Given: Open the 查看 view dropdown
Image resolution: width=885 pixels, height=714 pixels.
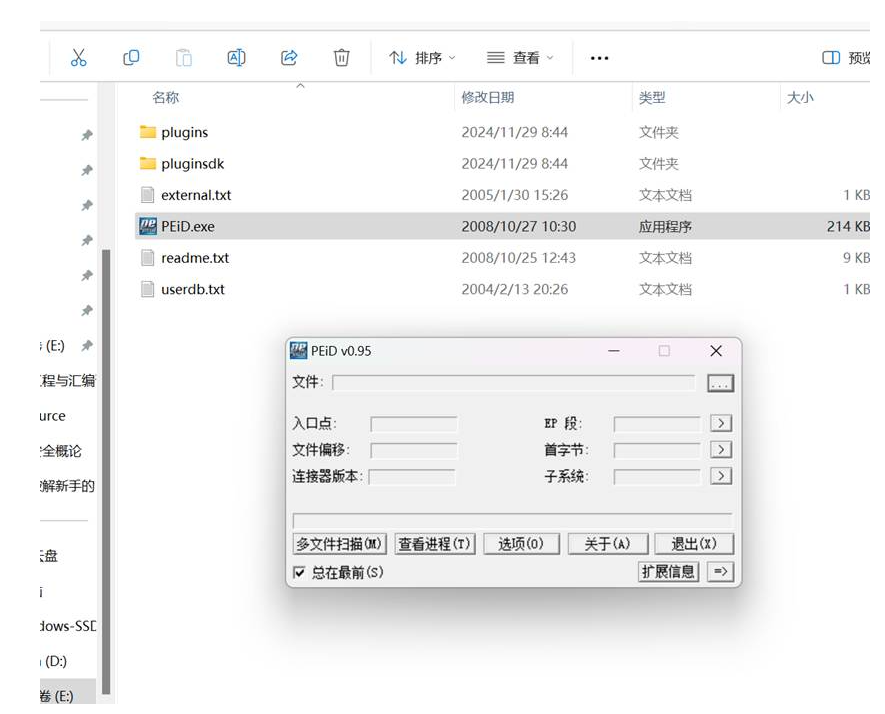Looking at the screenshot, I should pos(520,58).
